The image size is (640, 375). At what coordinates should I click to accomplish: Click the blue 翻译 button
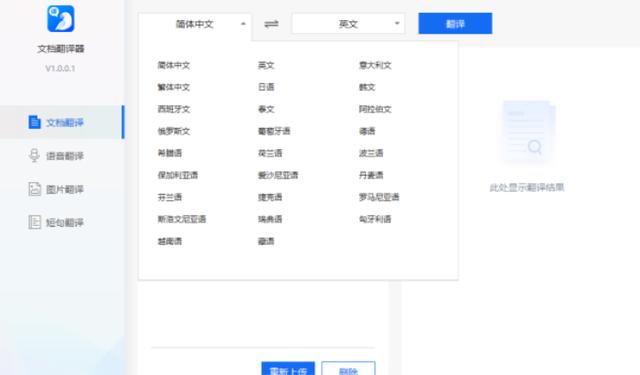pos(455,24)
